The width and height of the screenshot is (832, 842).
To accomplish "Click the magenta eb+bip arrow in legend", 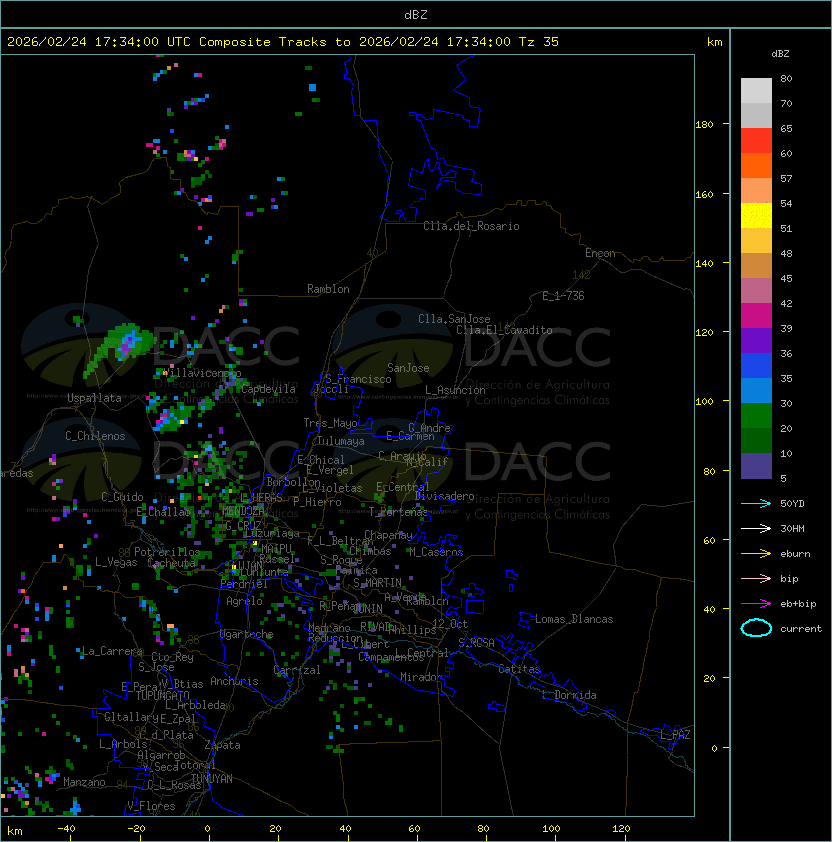I will coord(756,604).
